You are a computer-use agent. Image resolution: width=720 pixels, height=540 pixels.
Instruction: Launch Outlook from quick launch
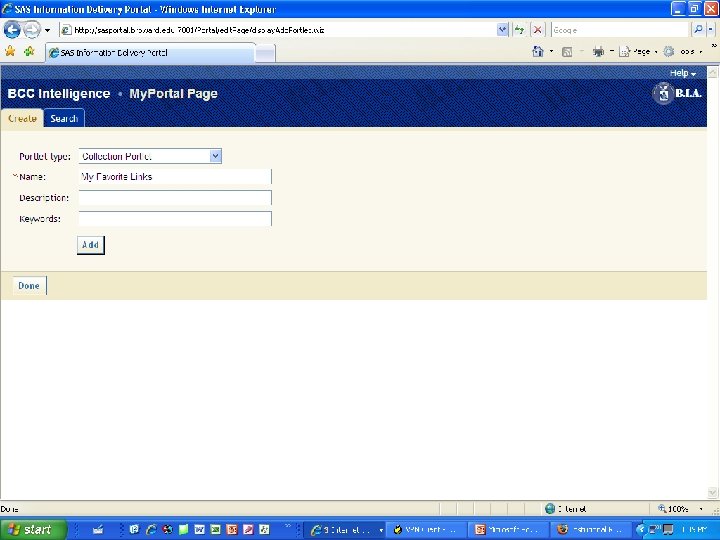[x=134, y=530]
